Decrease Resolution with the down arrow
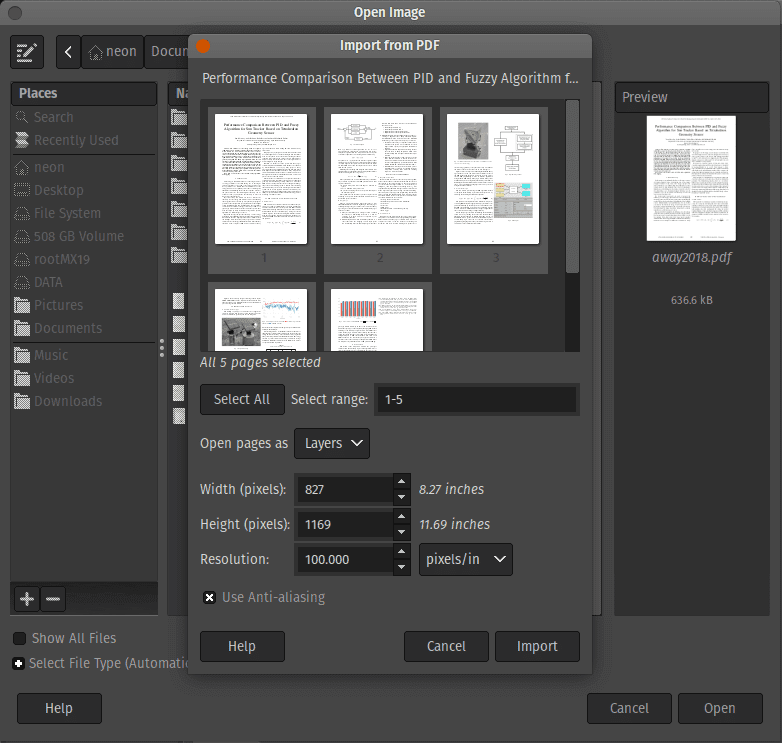This screenshot has height=743, width=782. (401, 567)
